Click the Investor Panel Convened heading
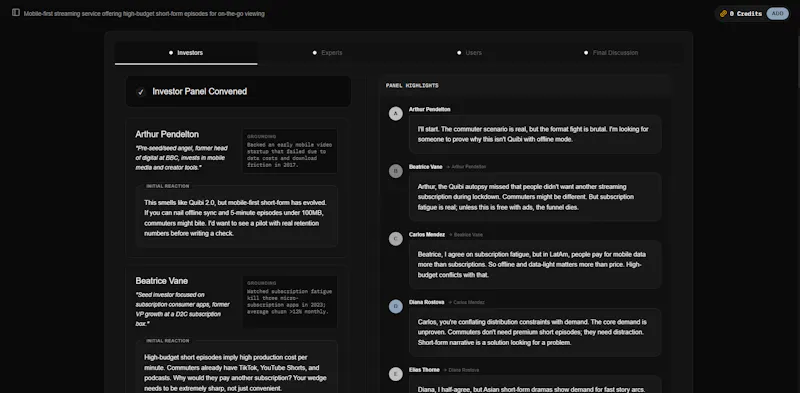 199,92
